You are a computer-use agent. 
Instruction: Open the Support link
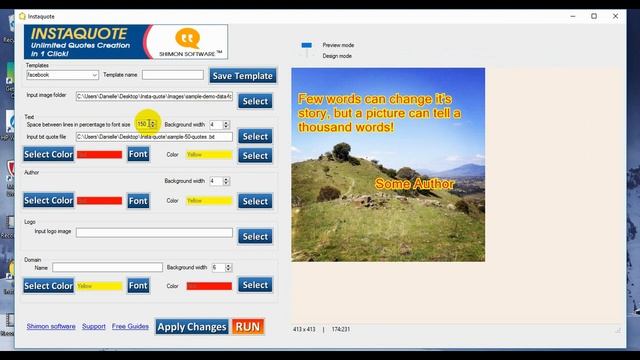coord(93,326)
